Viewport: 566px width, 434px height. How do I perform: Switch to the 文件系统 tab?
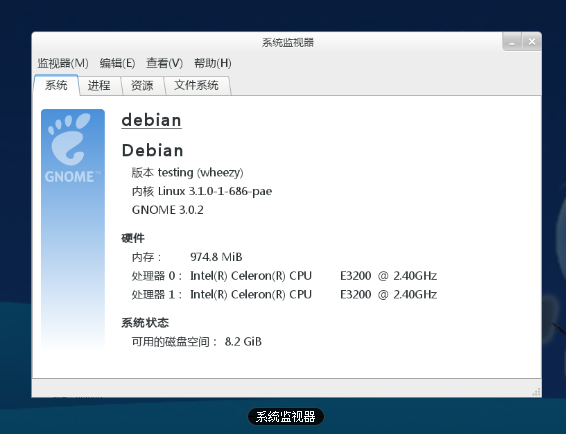(x=196, y=86)
